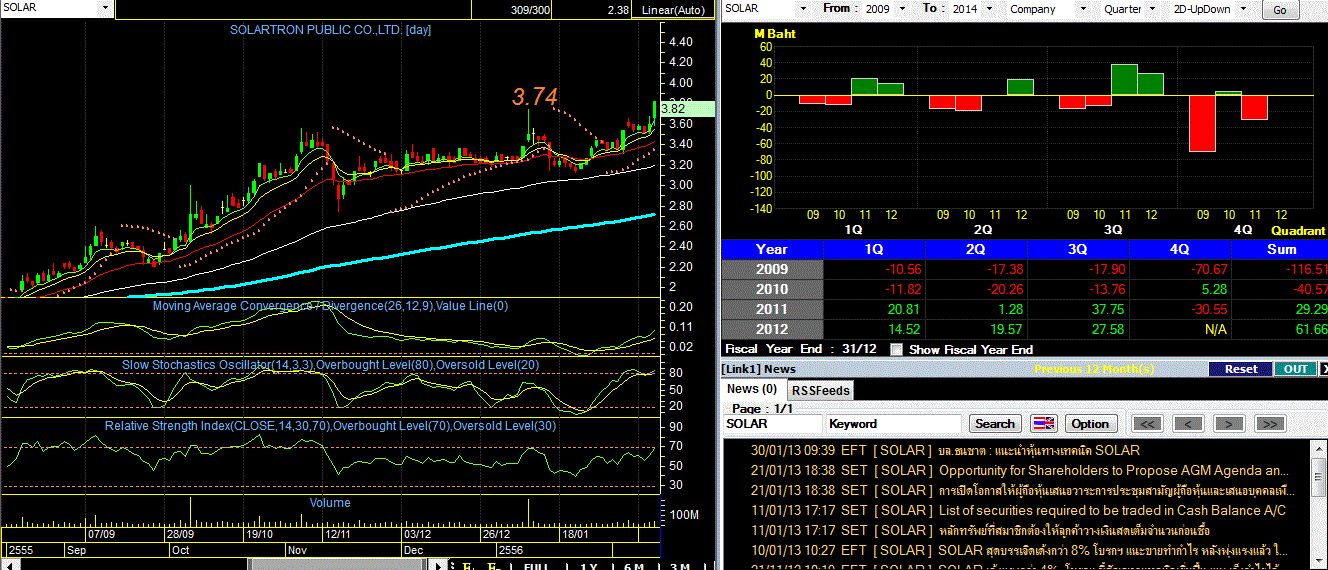
Task: Click the 3Q column header in table
Action: pyautogui.click(x=1078, y=249)
